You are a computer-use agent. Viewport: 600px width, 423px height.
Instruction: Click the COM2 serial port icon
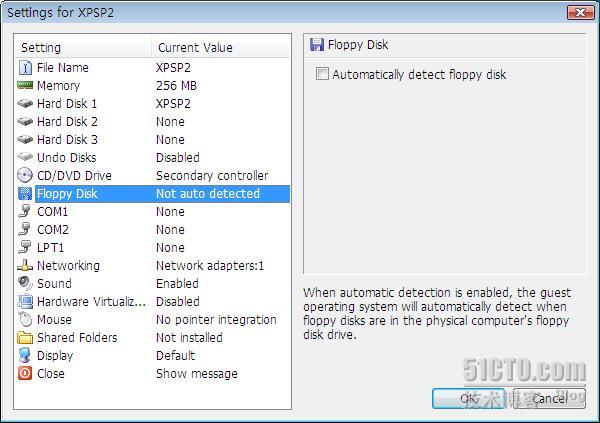[x=25, y=230]
